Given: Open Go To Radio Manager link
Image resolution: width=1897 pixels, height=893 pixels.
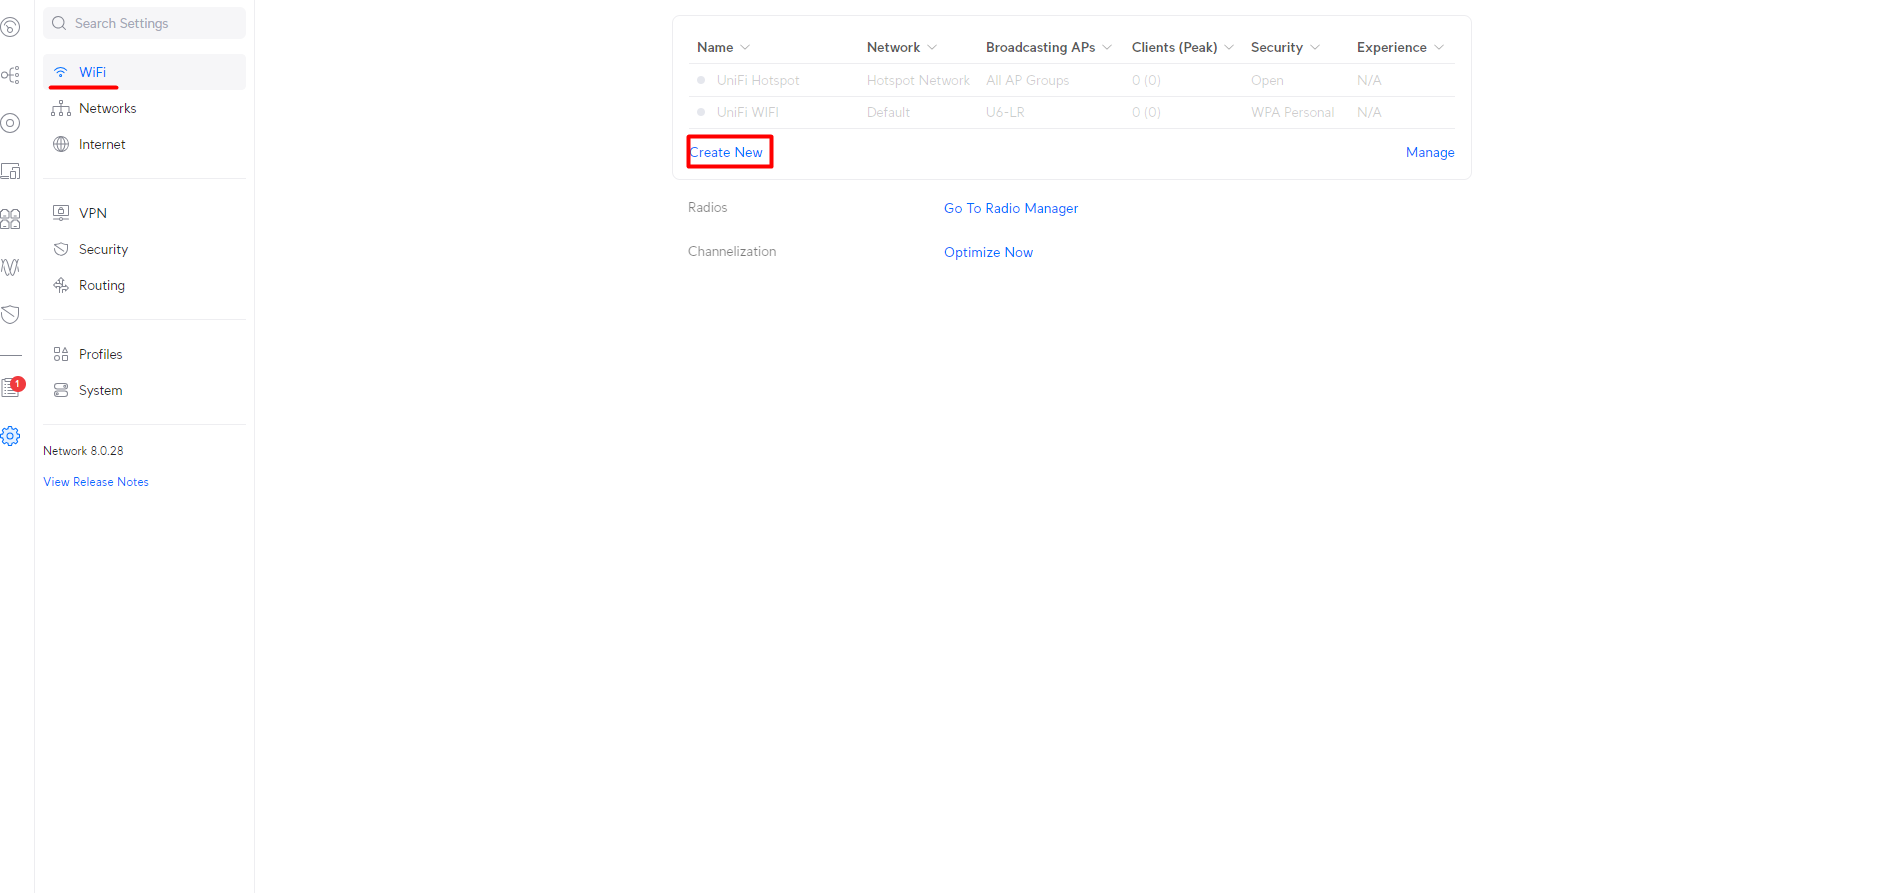Looking at the screenshot, I should pos(1011,208).
